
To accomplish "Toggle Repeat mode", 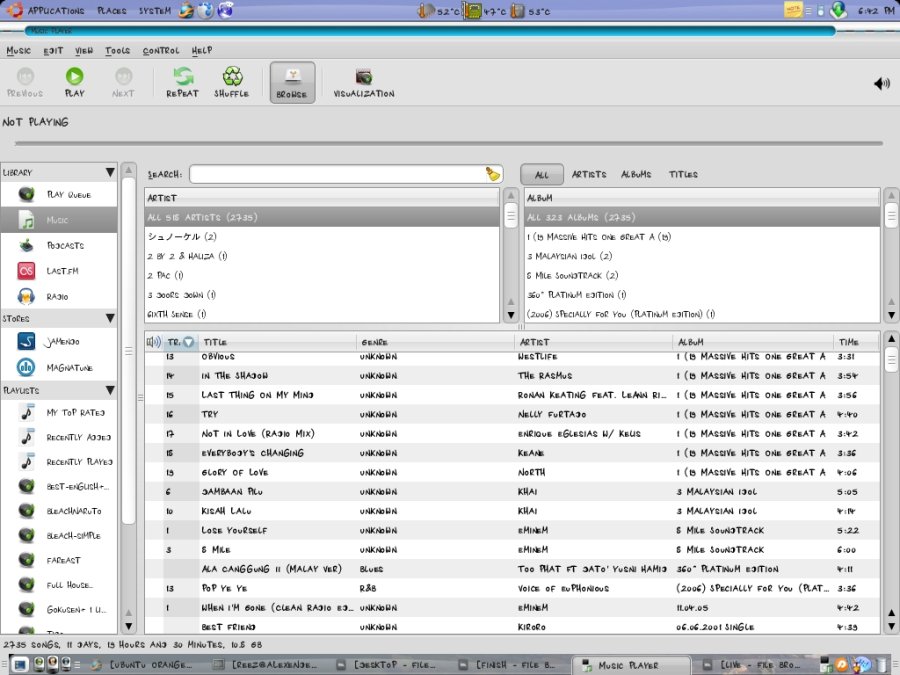I will click(x=183, y=83).
